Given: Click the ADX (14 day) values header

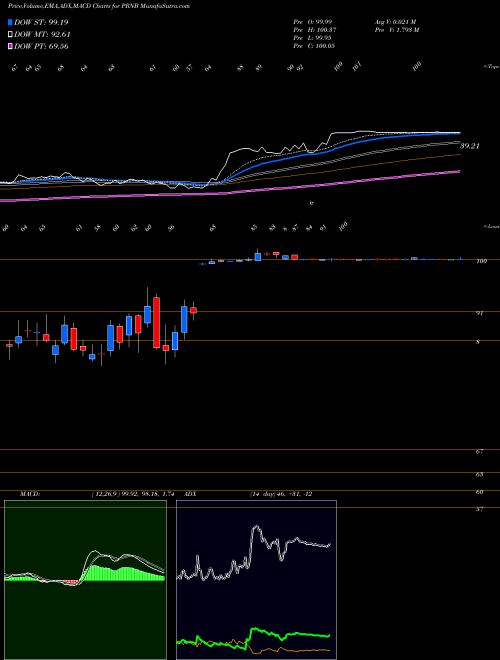Looking at the screenshot, I should click(249, 494).
